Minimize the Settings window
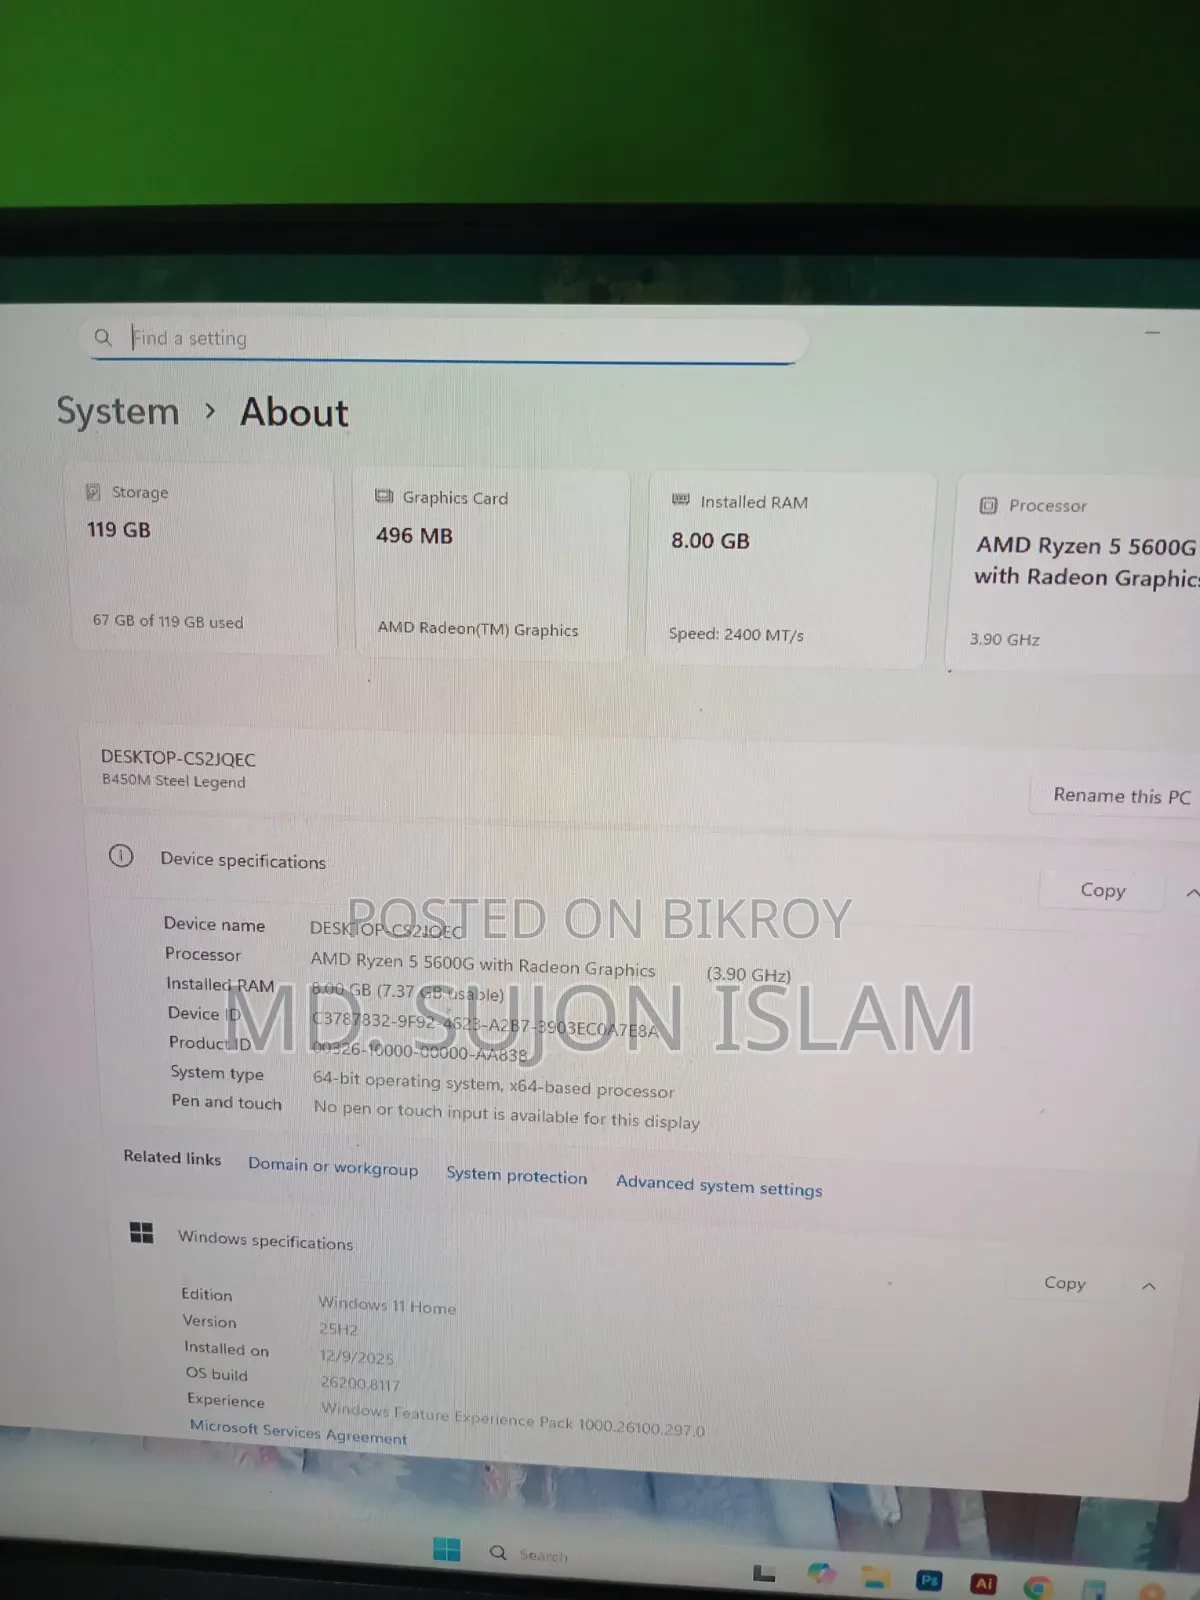Image resolution: width=1200 pixels, height=1600 pixels. [x=1153, y=331]
